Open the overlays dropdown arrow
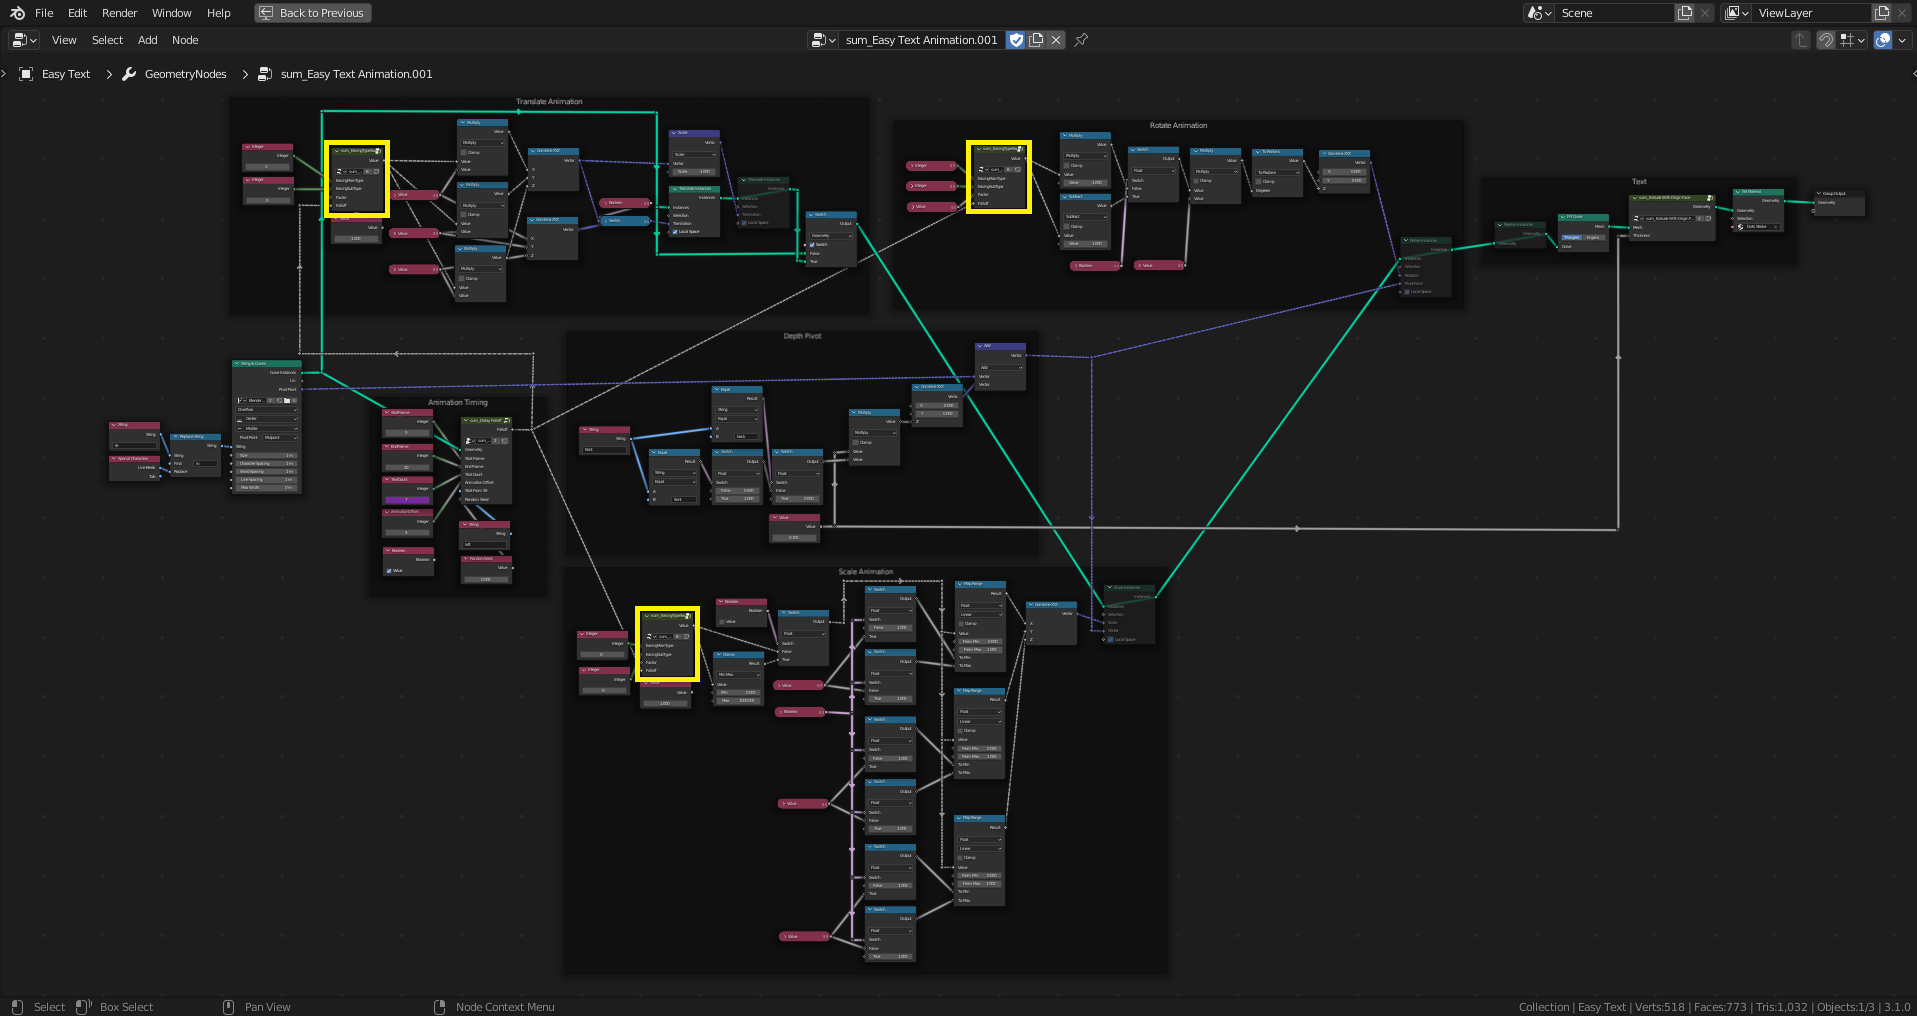The width and height of the screenshot is (1917, 1016). point(1902,40)
